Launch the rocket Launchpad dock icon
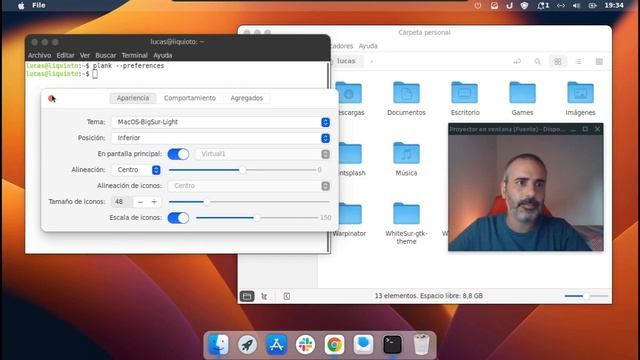The height and width of the screenshot is (360, 640). (247, 345)
